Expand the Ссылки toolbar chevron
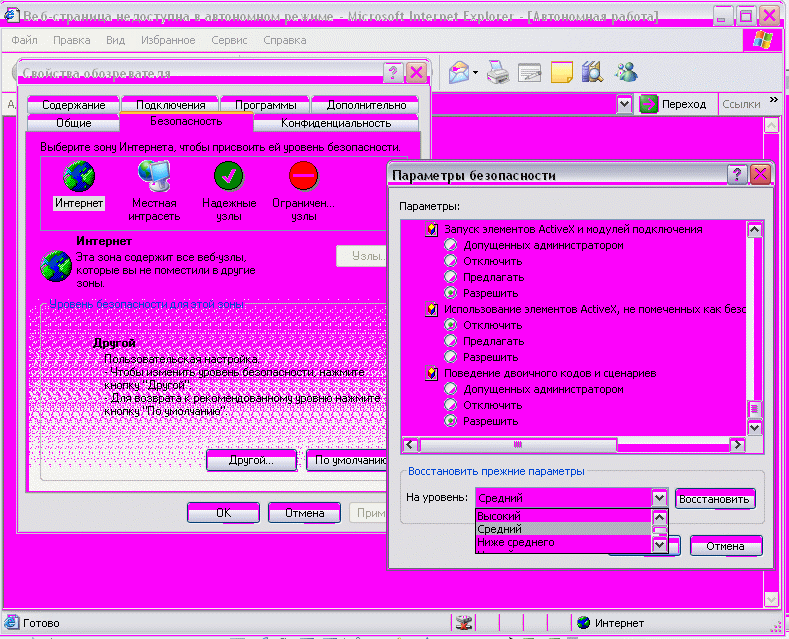This screenshot has height=639, width=789. (x=774, y=100)
